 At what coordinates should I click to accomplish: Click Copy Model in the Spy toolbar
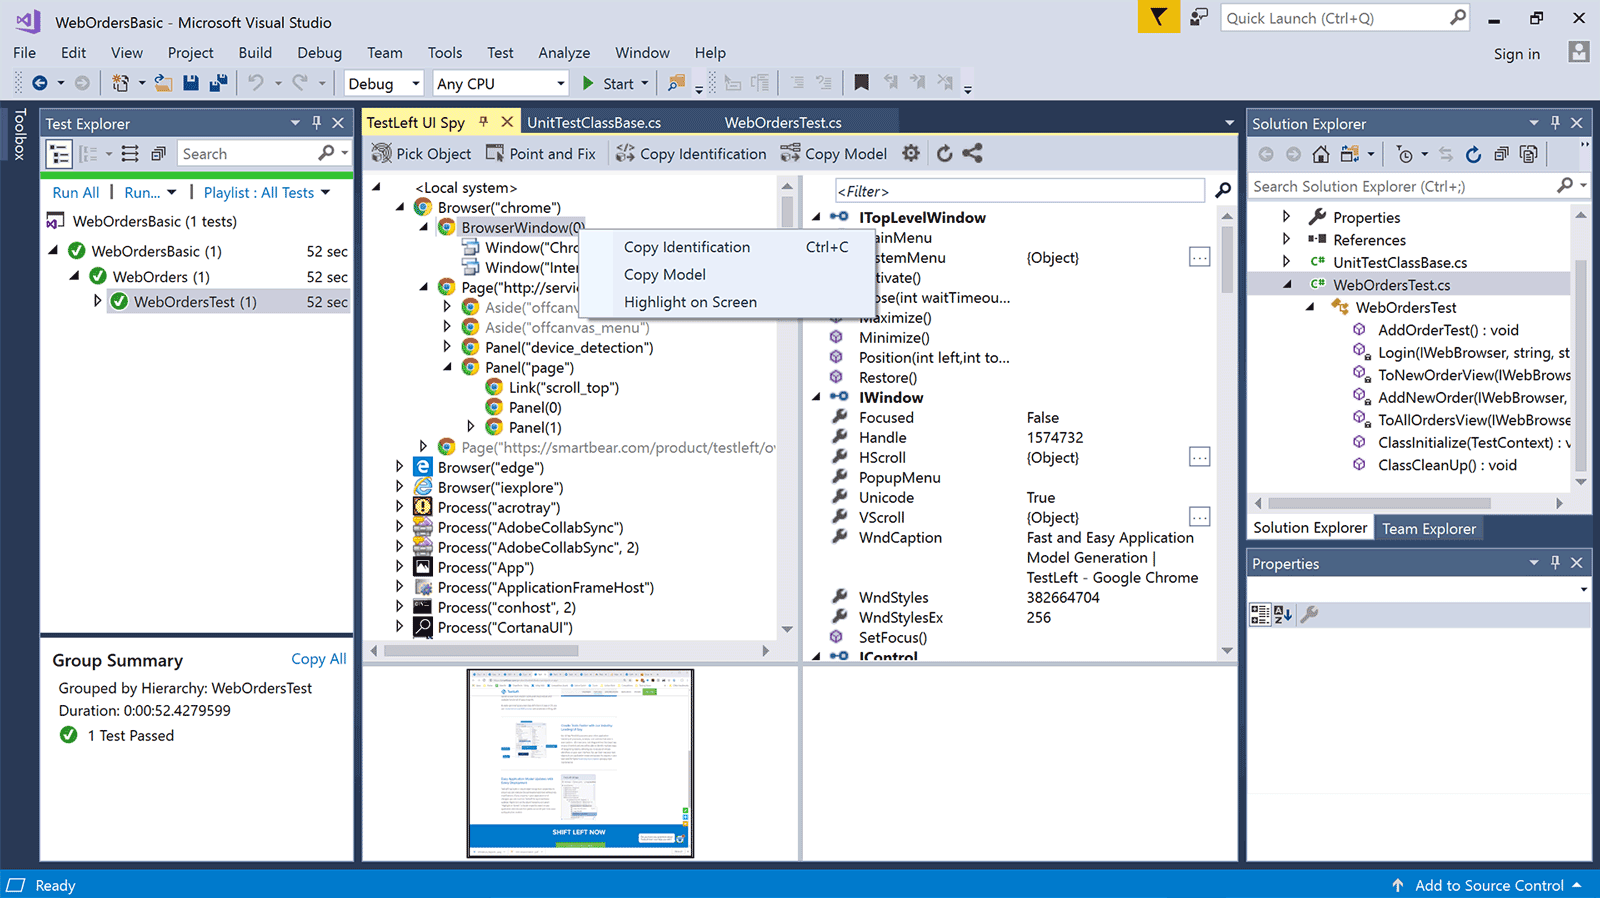tap(834, 153)
